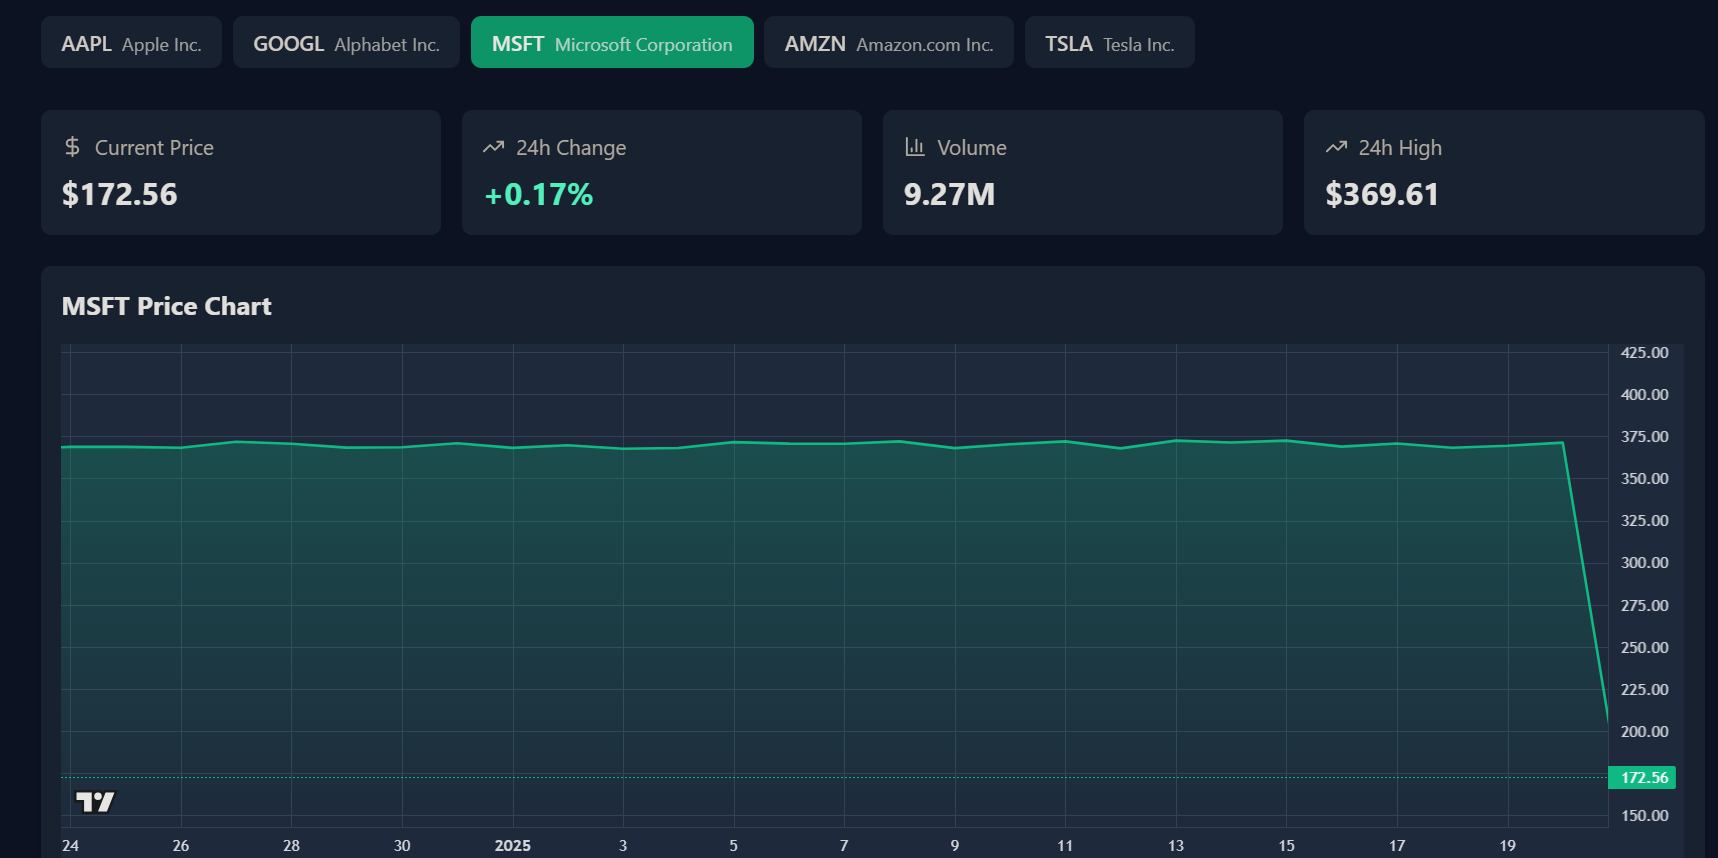Click the 2025 label on the time axis
The height and width of the screenshot is (858, 1718).
pos(513,845)
